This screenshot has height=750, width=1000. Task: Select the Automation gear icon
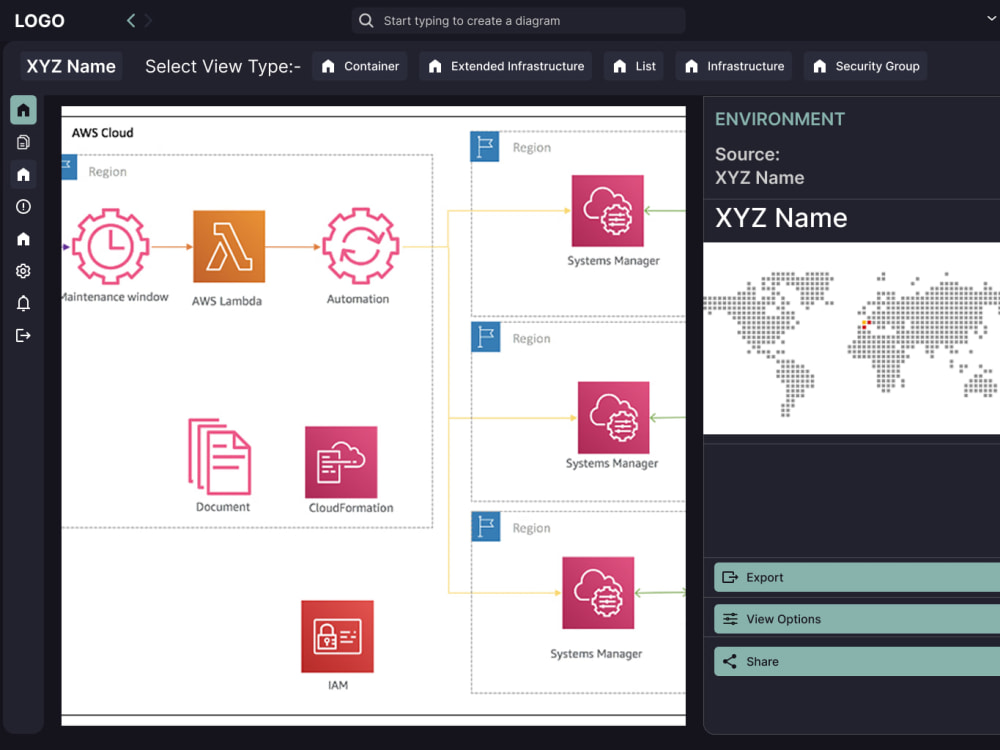pyautogui.click(x=360, y=246)
